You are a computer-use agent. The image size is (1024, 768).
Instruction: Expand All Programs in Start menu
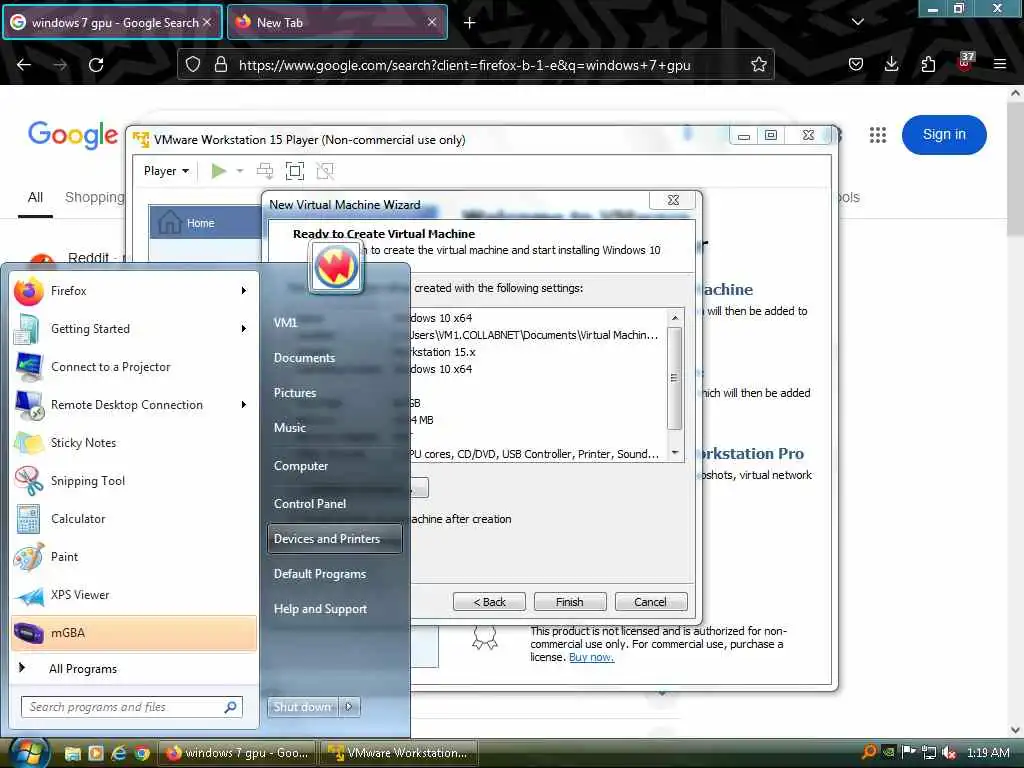pos(134,669)
